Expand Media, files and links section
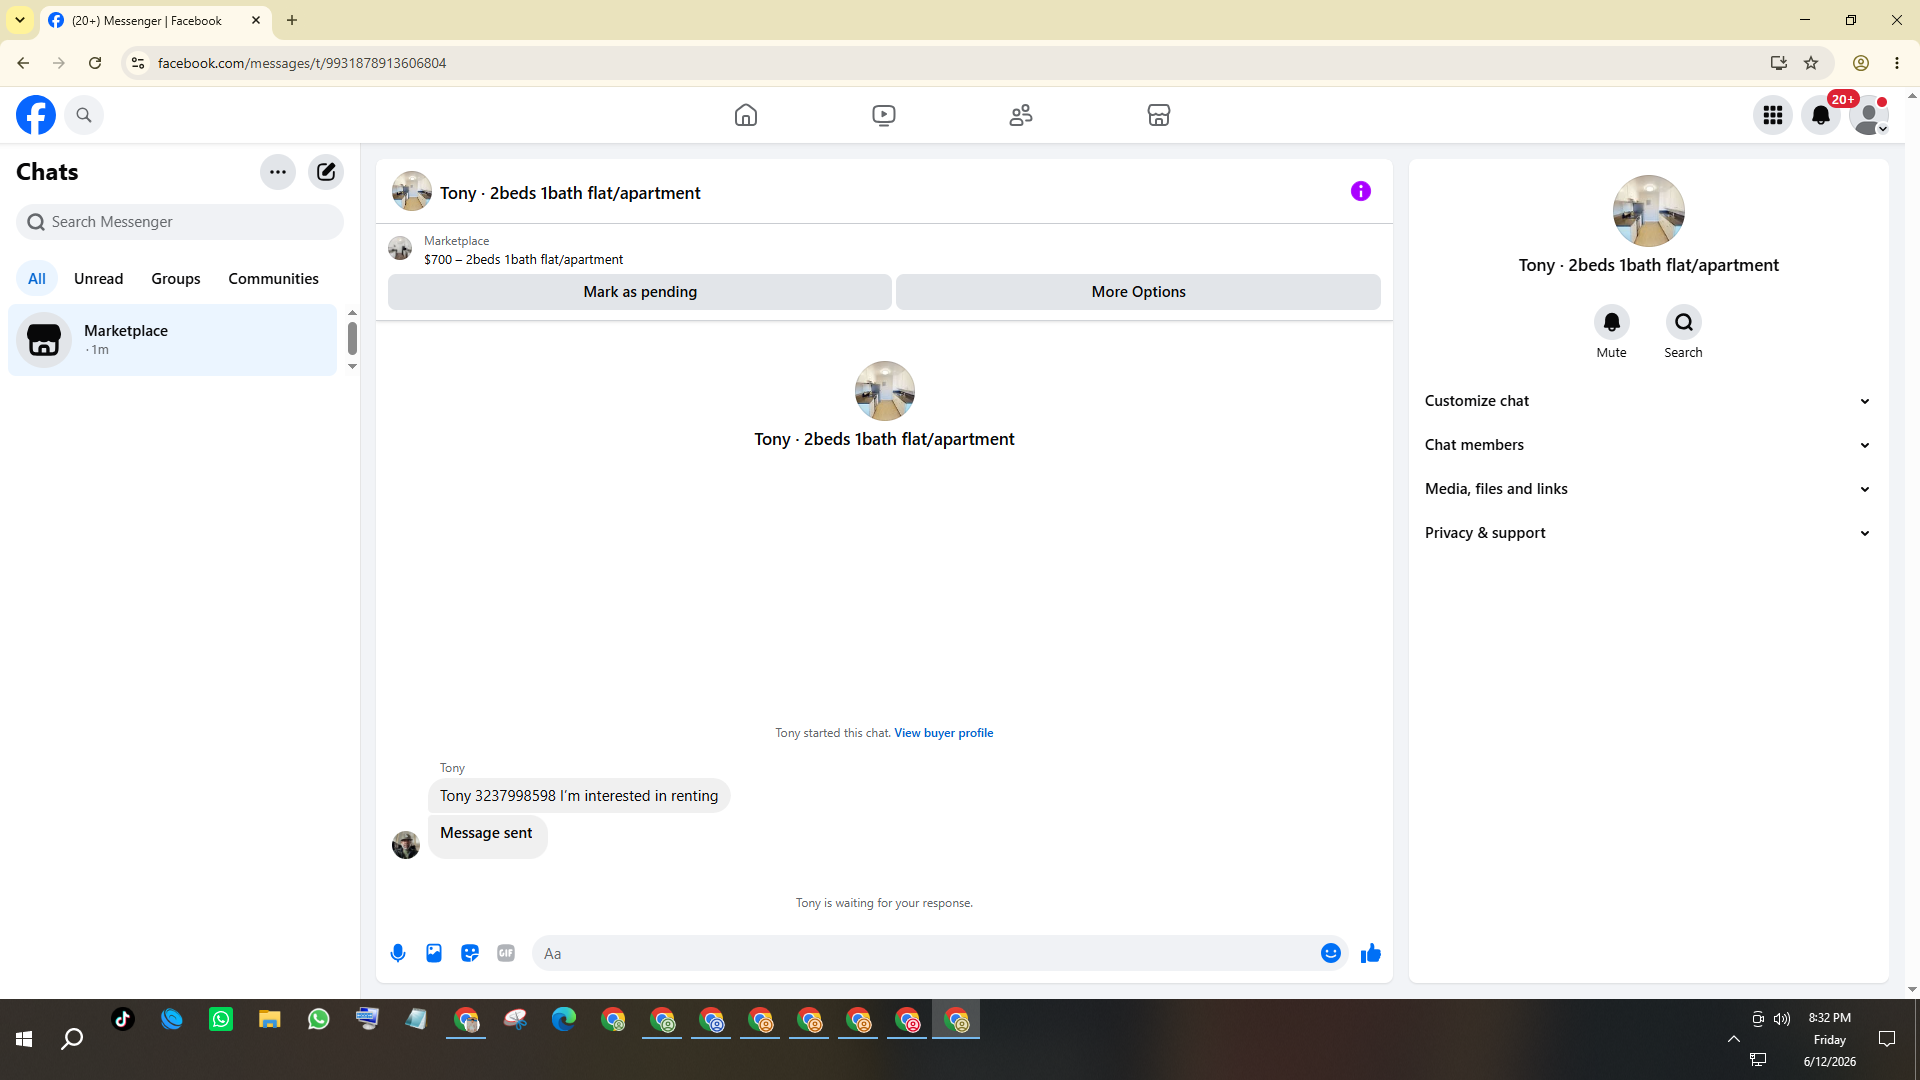This screenshot has width=1920, height=1080. (1649, 489)
